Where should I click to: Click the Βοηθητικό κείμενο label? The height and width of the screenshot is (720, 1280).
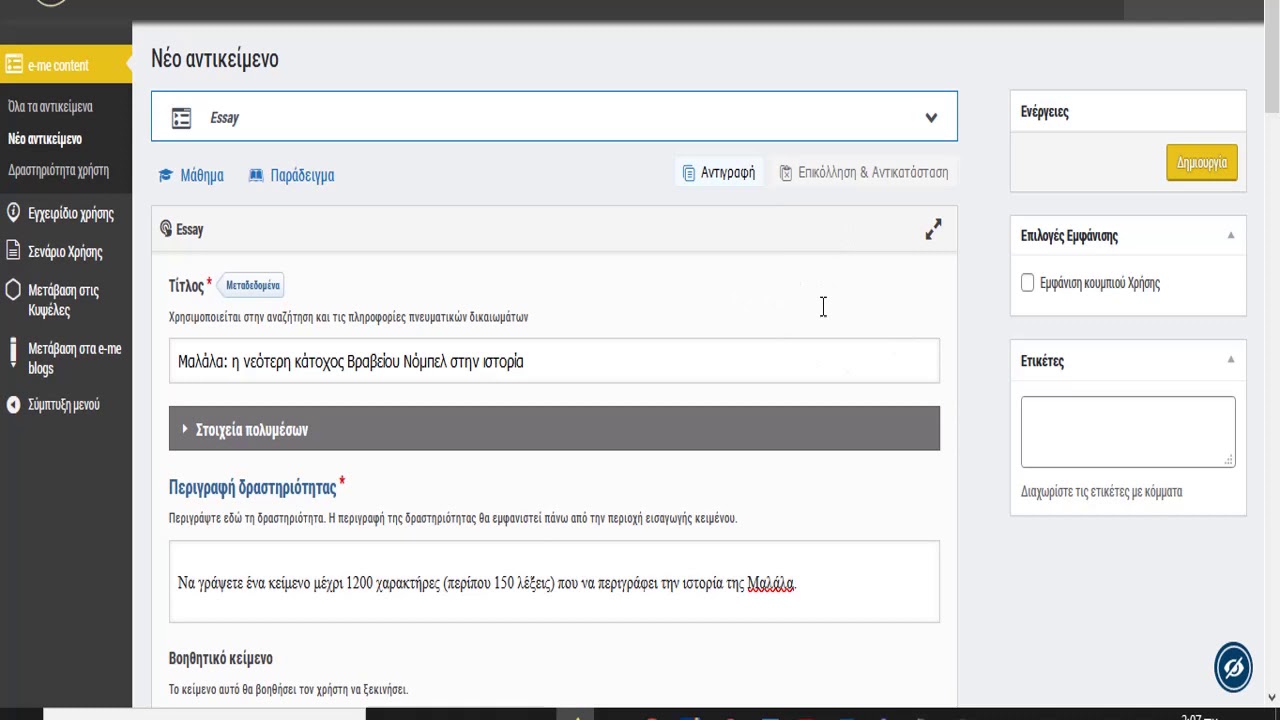(221, 658)
